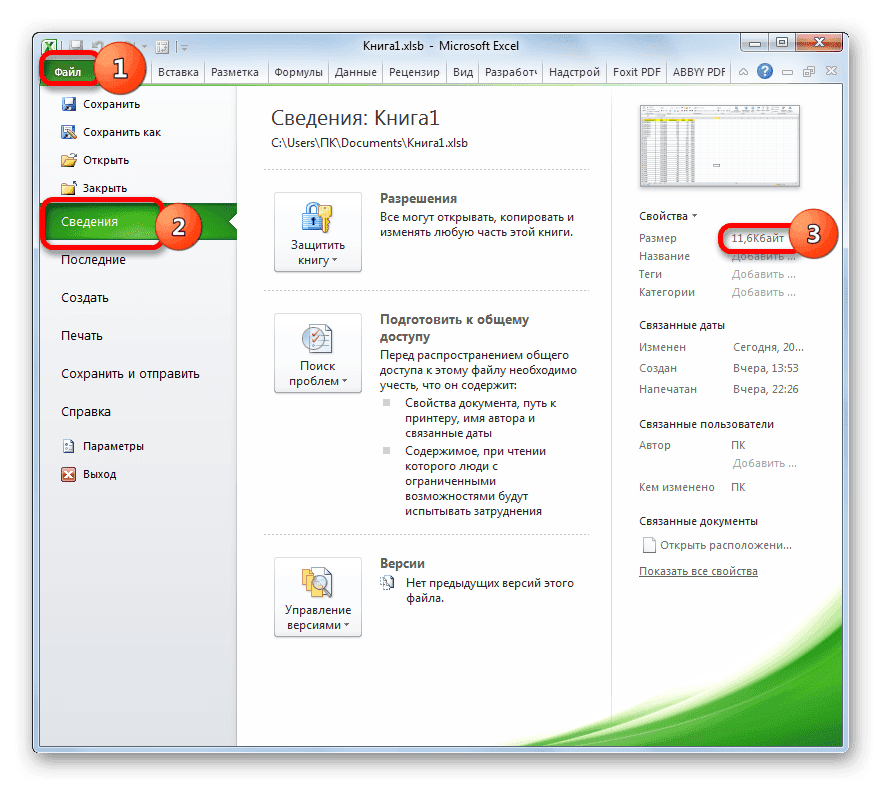Image resolution: width=882 pixels, height=786 pixels.
Task: Click the Сохранить как icon in sidebar
Action: 70,131
